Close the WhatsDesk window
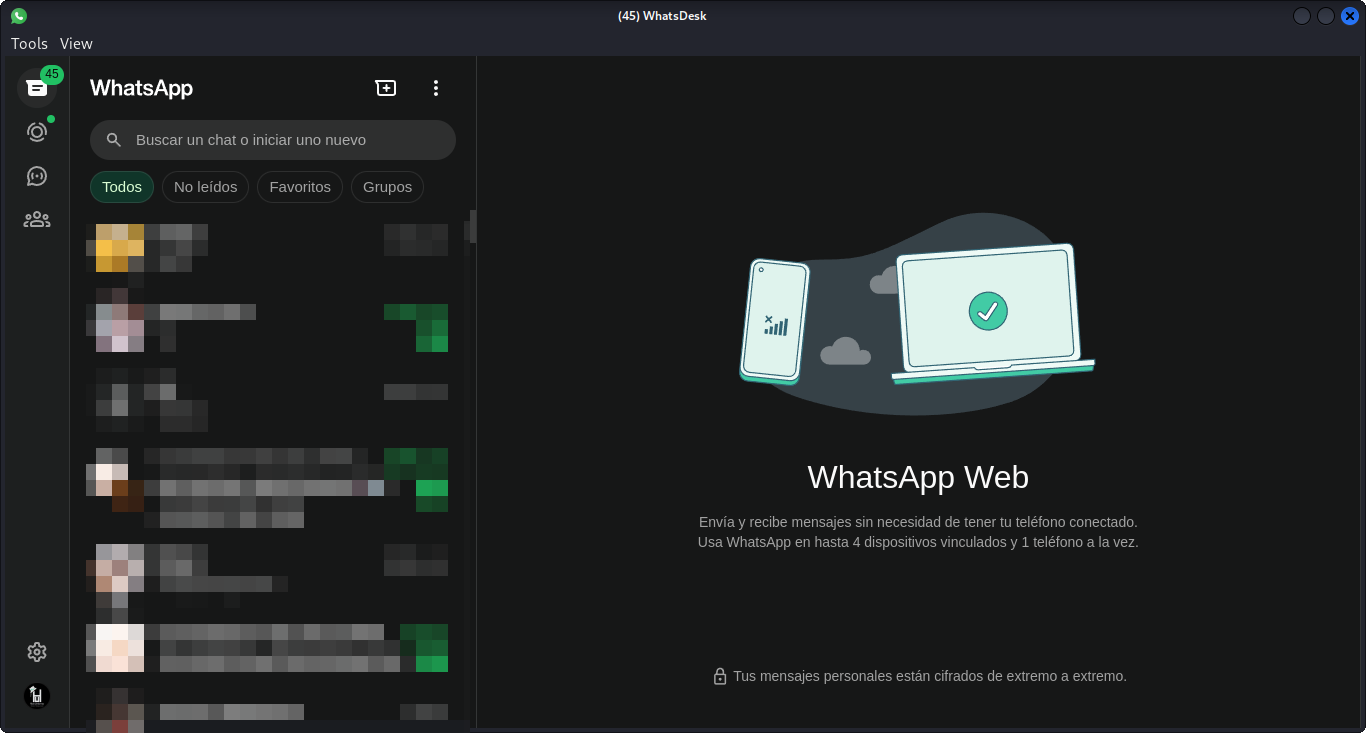 tap(1350, 16)
